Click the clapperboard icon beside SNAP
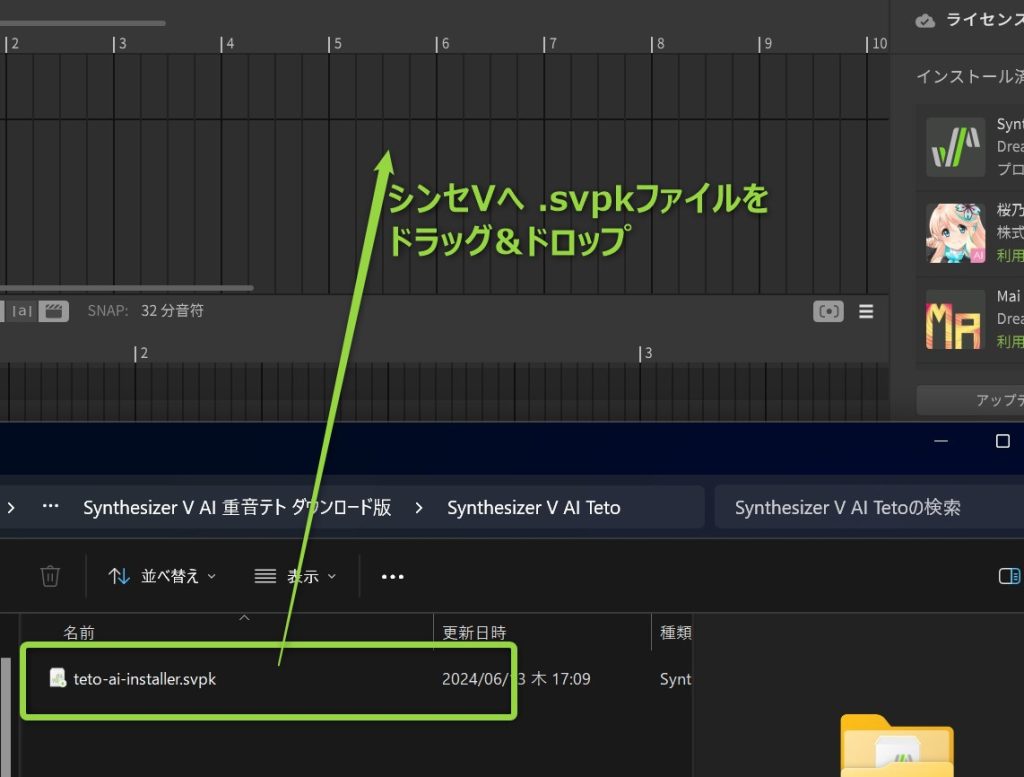Image resolution: width=1024 pixels, height=777 pixels. (x=54, y=311)
